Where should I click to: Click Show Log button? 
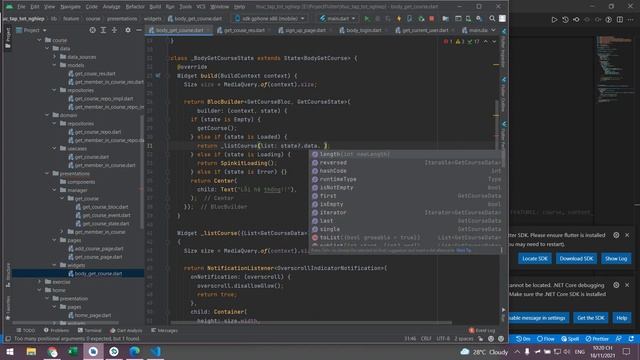616,258
